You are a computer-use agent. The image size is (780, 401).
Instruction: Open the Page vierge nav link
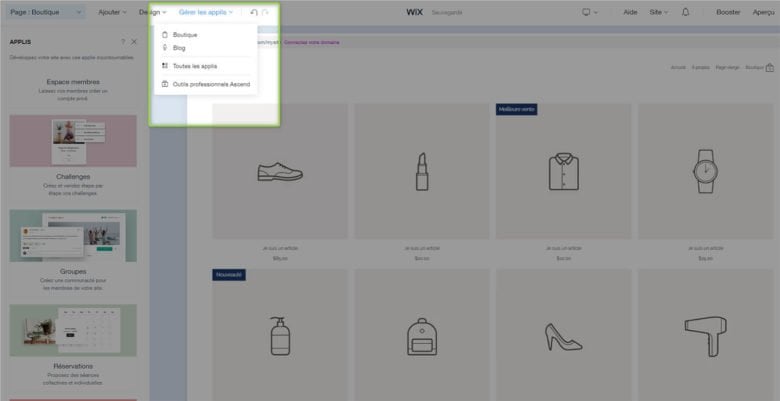727,68
